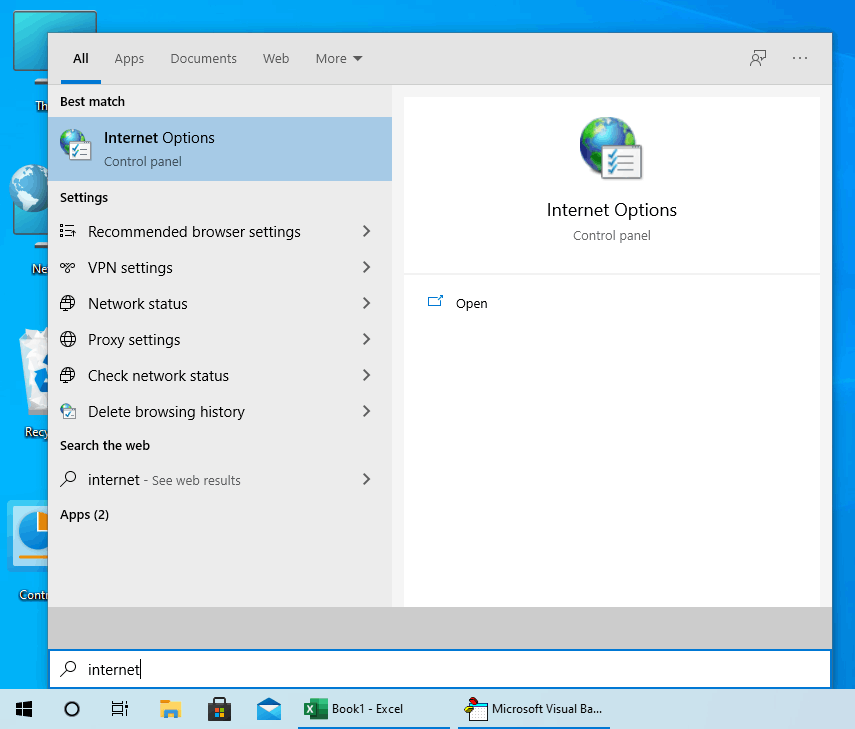Switch to the Documents search tab
Viewport: 855px width, 729px height.
(203, 58)
